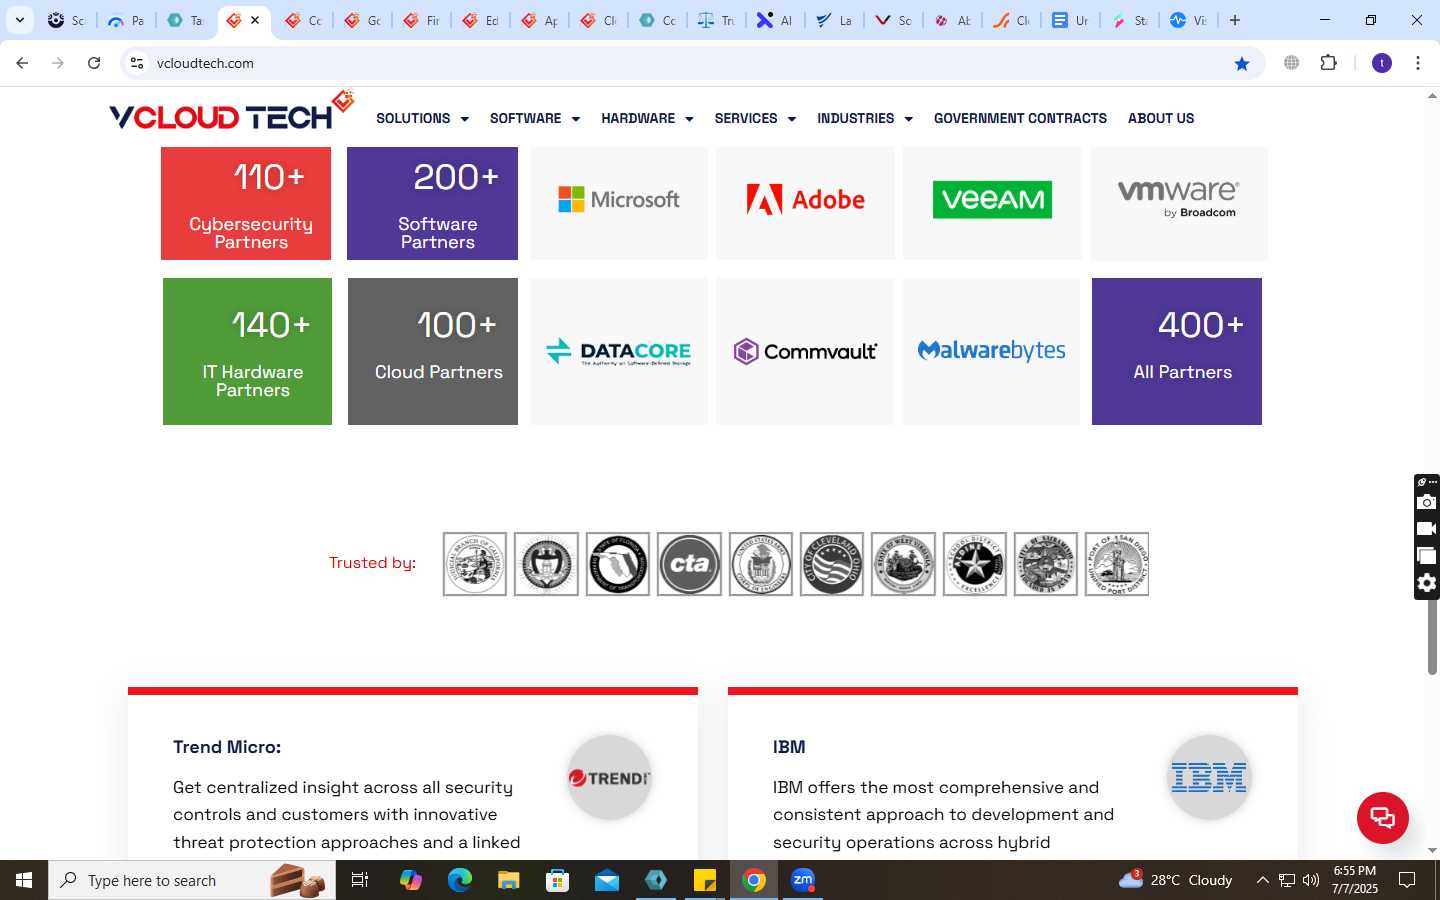
Task: Open the red live chat bubble
Action: coord(1382,817)
